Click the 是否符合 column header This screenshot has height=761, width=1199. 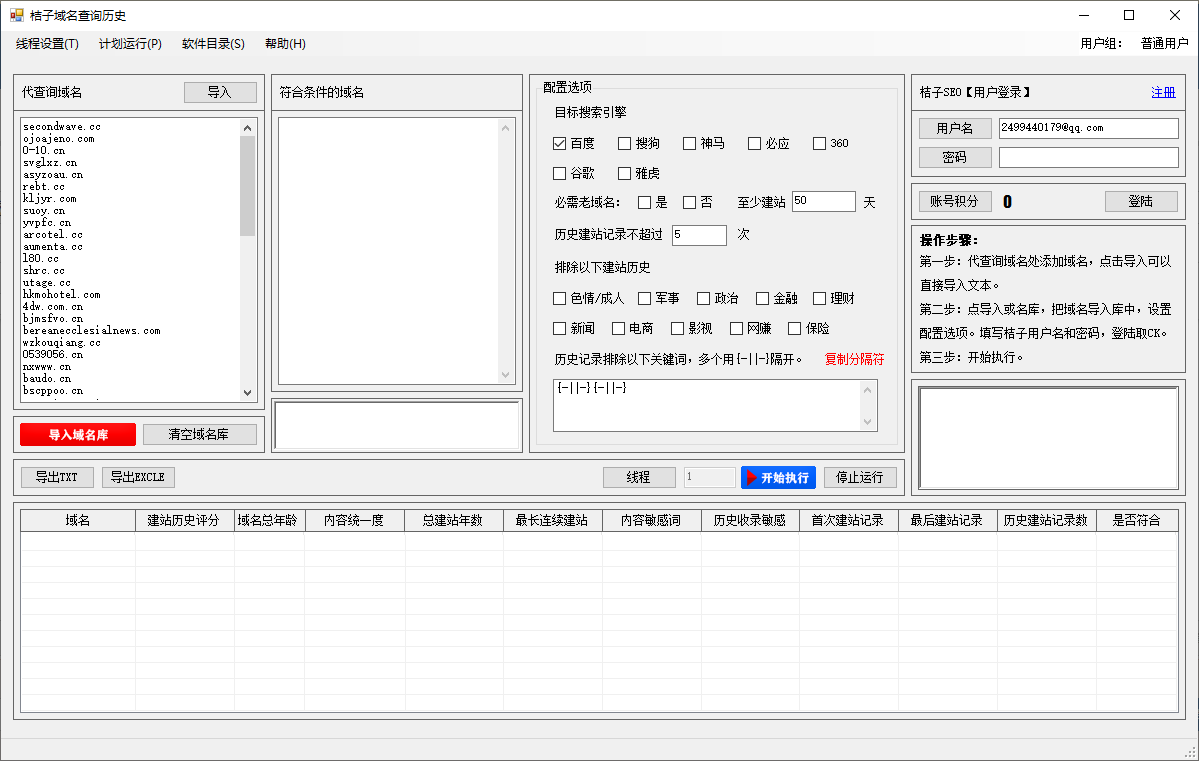(x=1137, y=521)
